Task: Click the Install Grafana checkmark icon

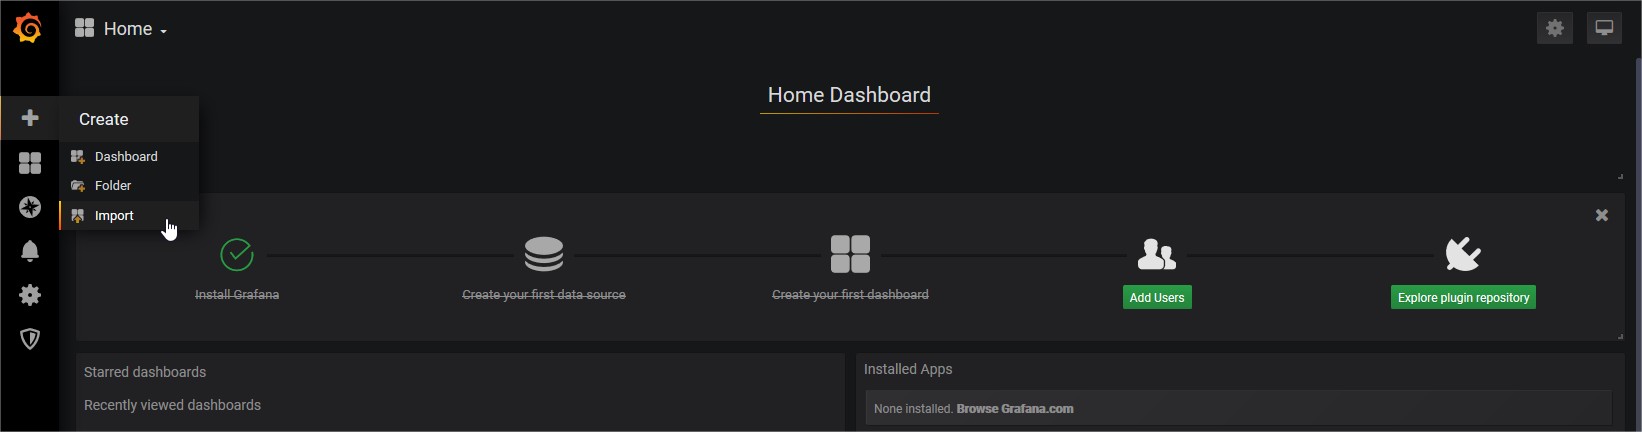Action: point(237,255)
